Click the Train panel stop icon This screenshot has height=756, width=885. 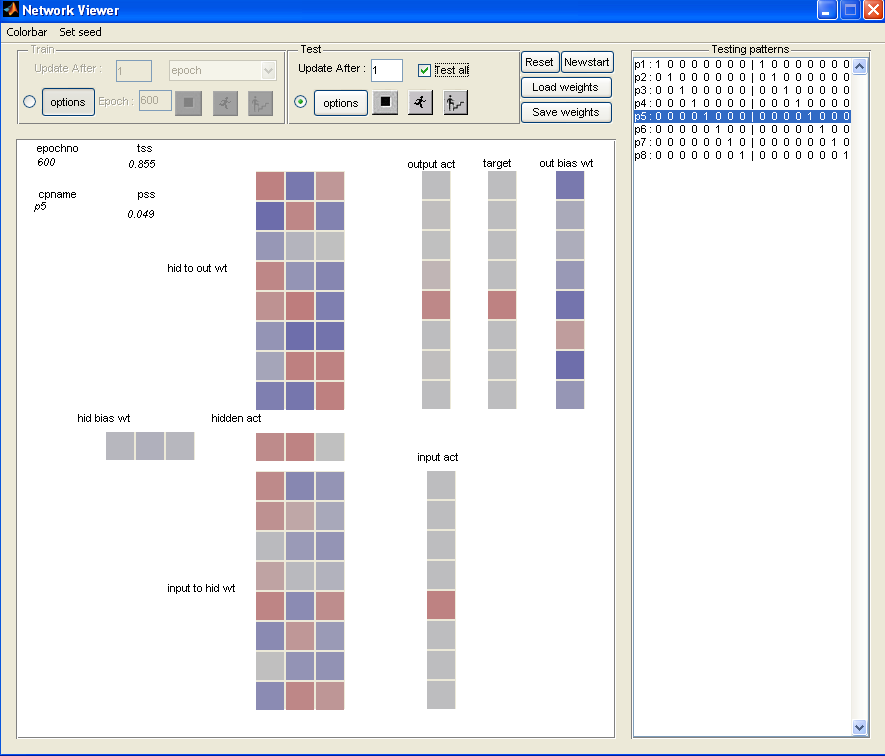pos(188,102)
